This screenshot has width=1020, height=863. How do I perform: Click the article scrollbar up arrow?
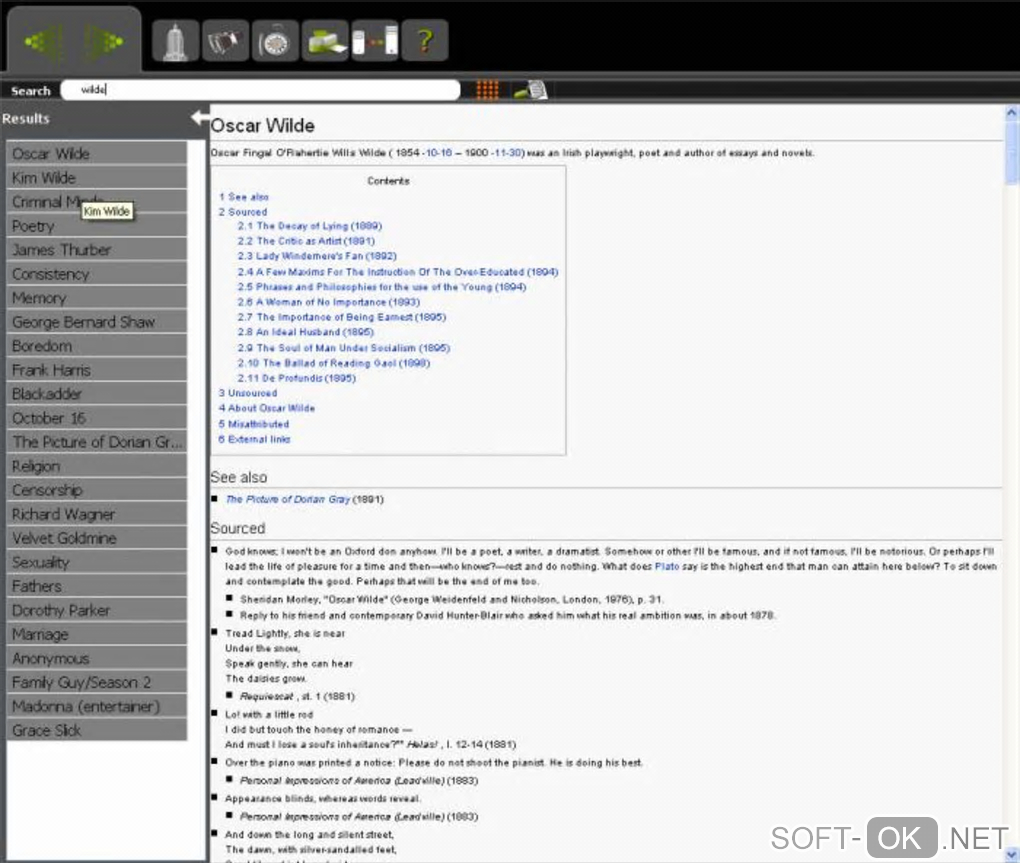point(1012,113)
